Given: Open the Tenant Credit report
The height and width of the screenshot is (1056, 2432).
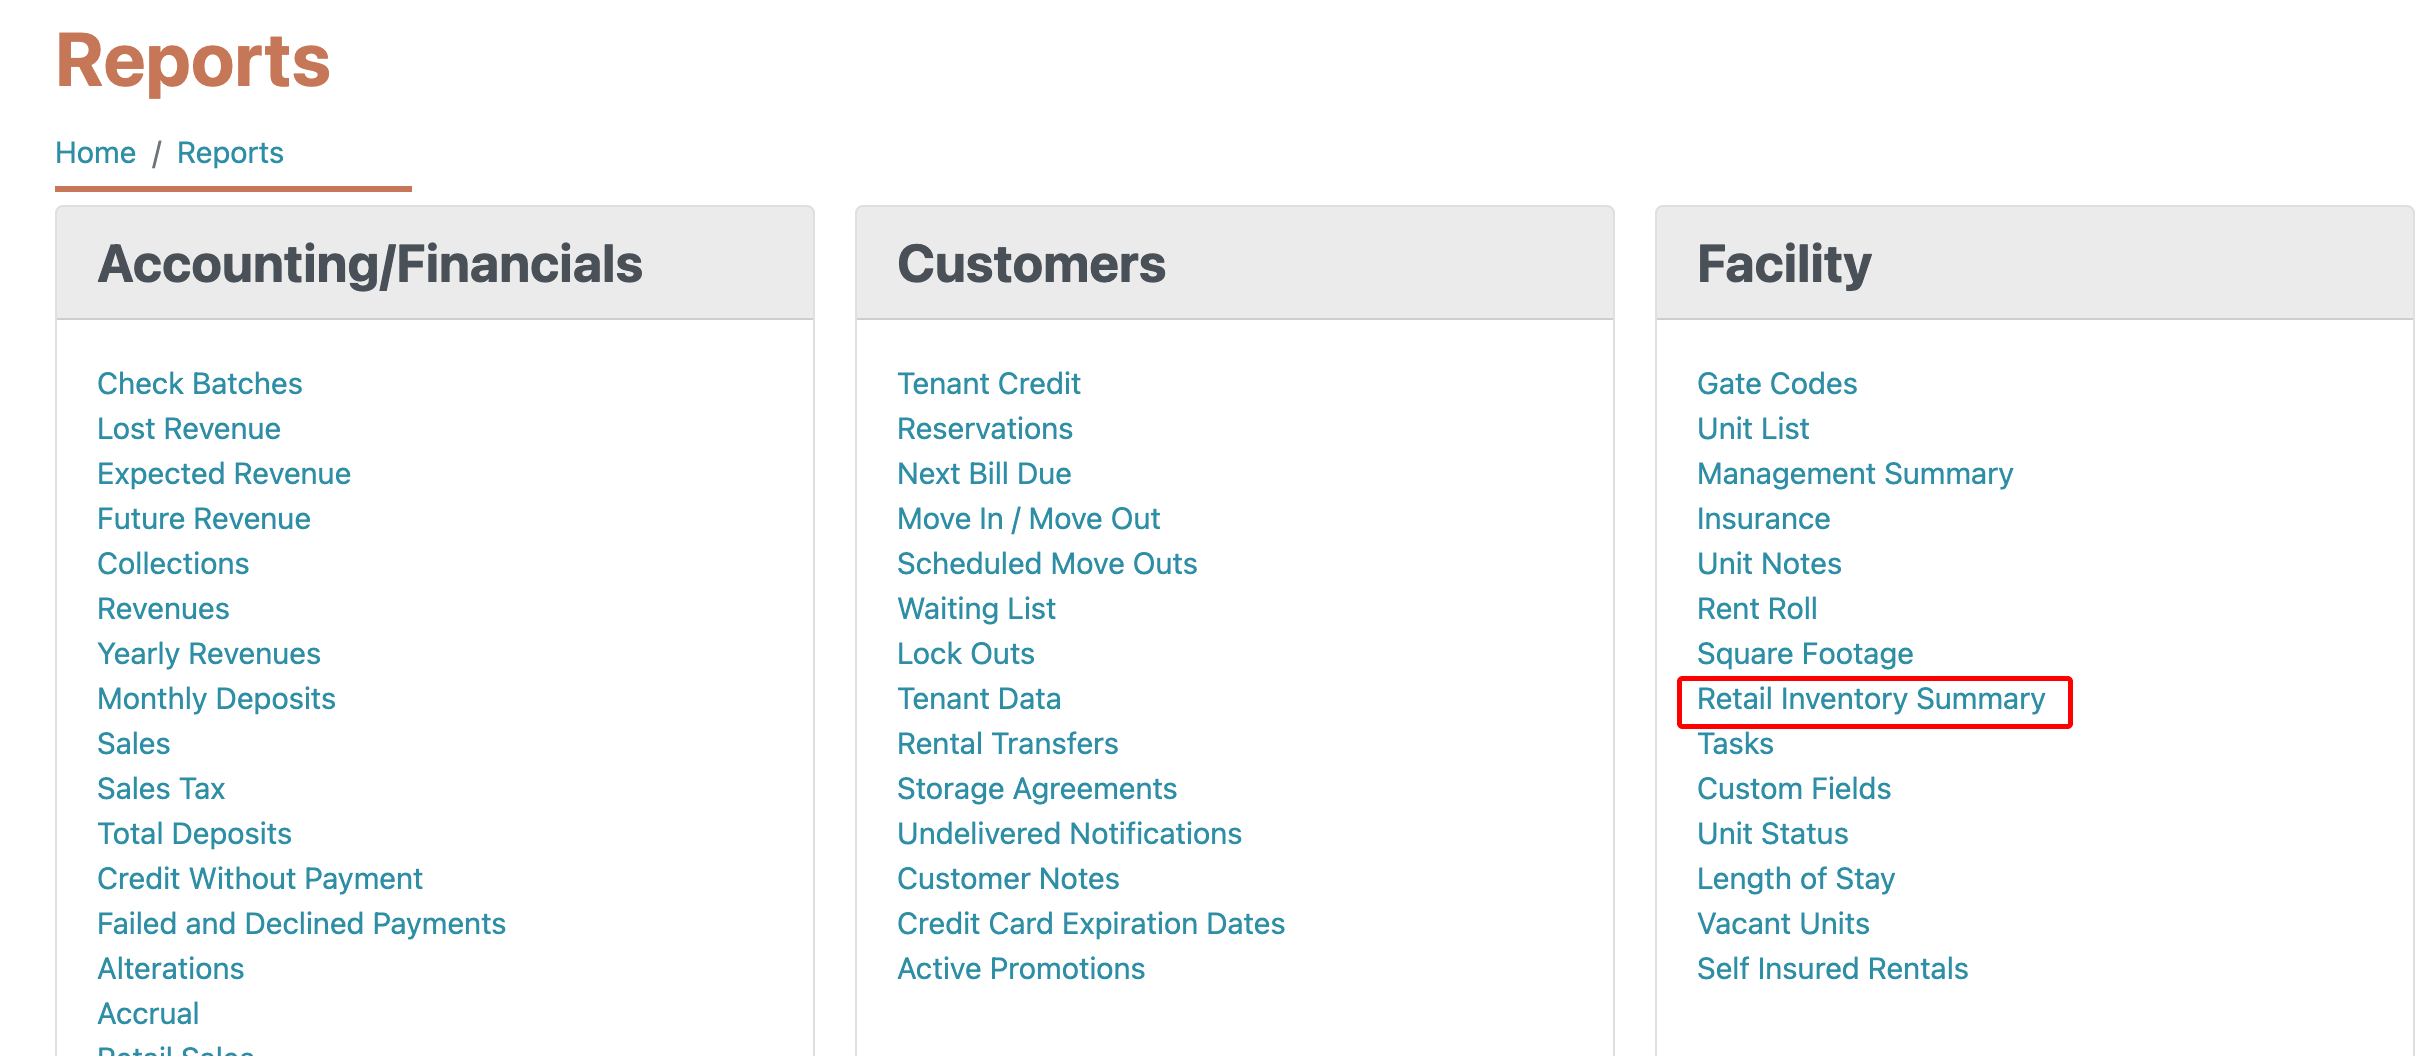Looking at the screenshot, I should coord(988,384).
